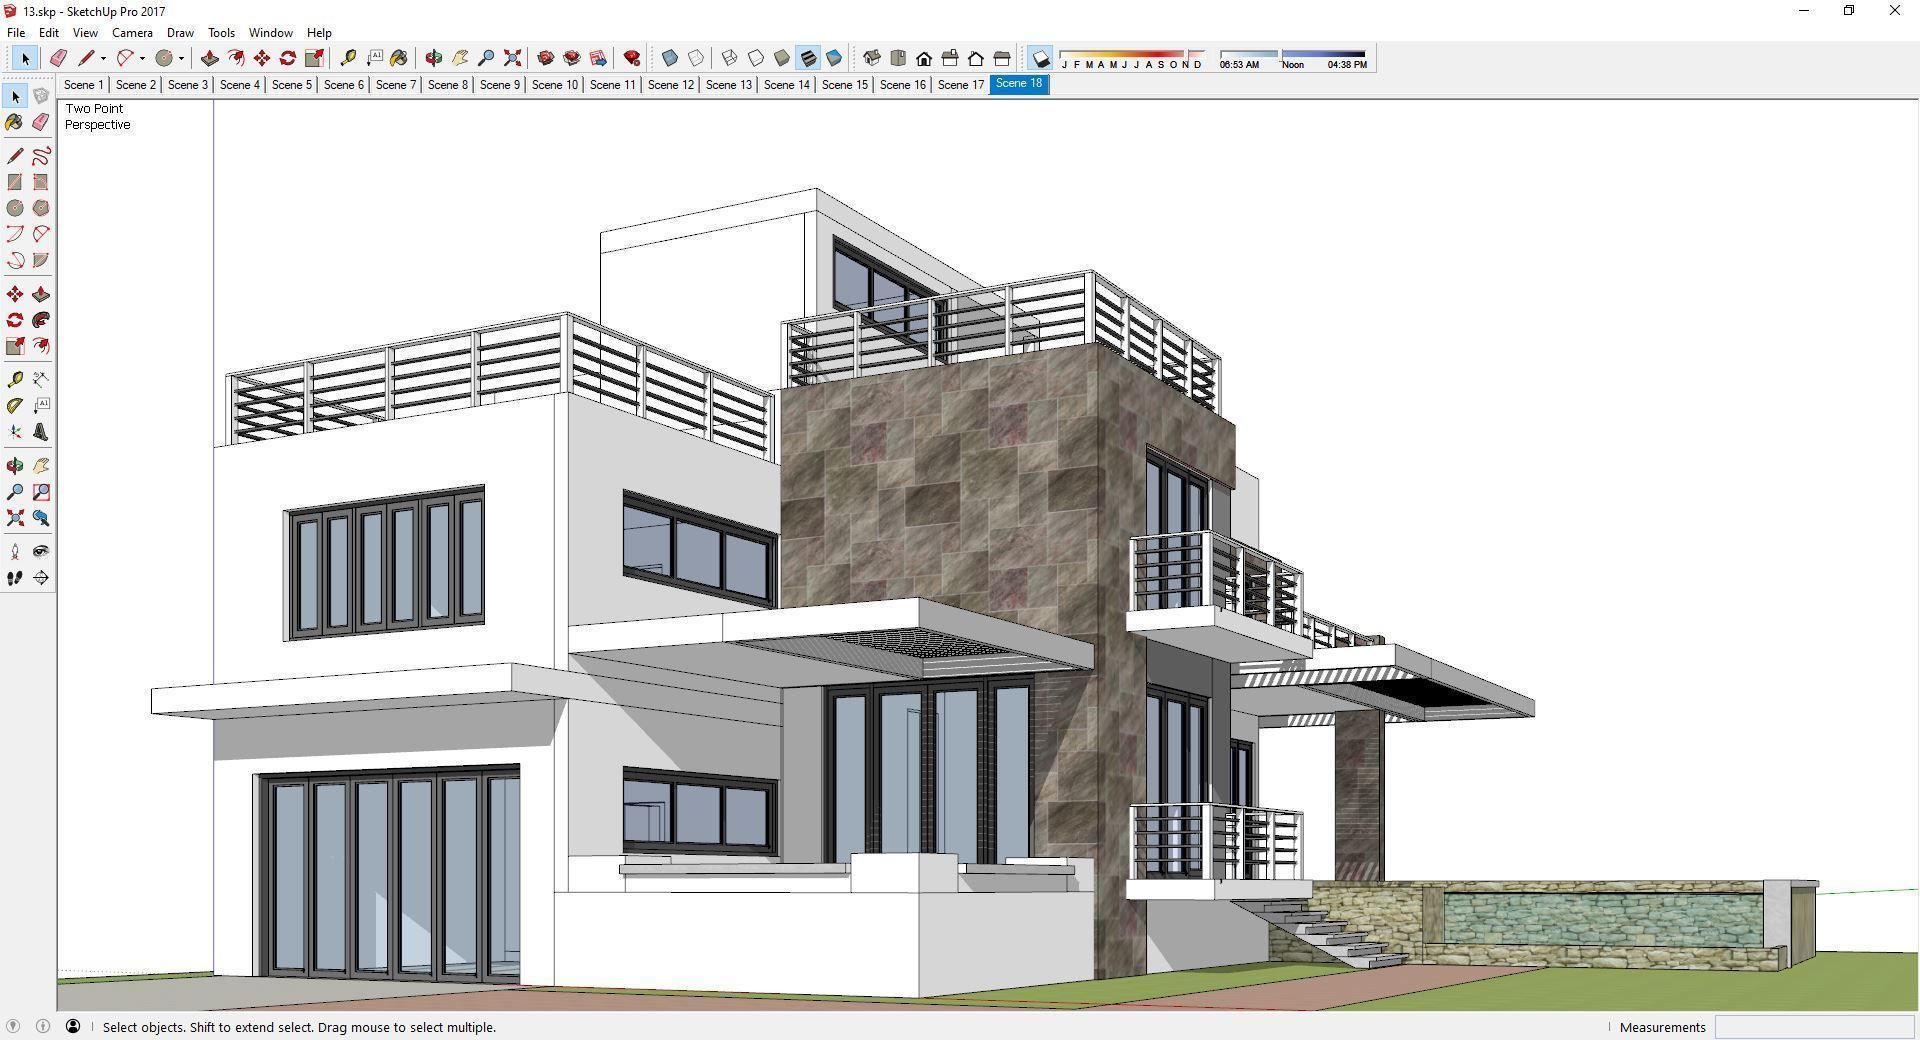Enable Monochrome face style
The image size is (1920, 1040).
pos(834,58)
